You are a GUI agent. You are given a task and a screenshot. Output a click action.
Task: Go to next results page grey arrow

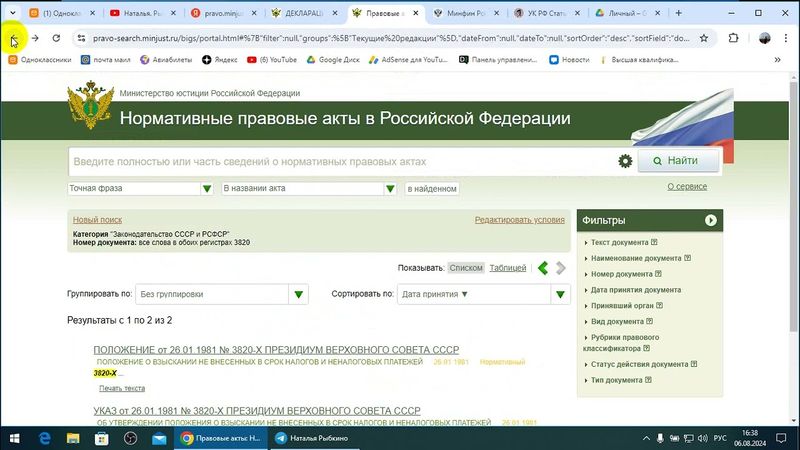pyautogui.click(x=561, y=268)
